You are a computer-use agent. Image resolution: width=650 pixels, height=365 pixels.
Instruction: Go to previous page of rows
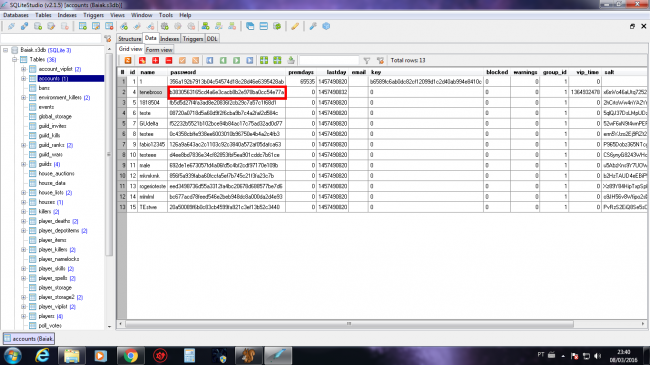coord(223,61)
